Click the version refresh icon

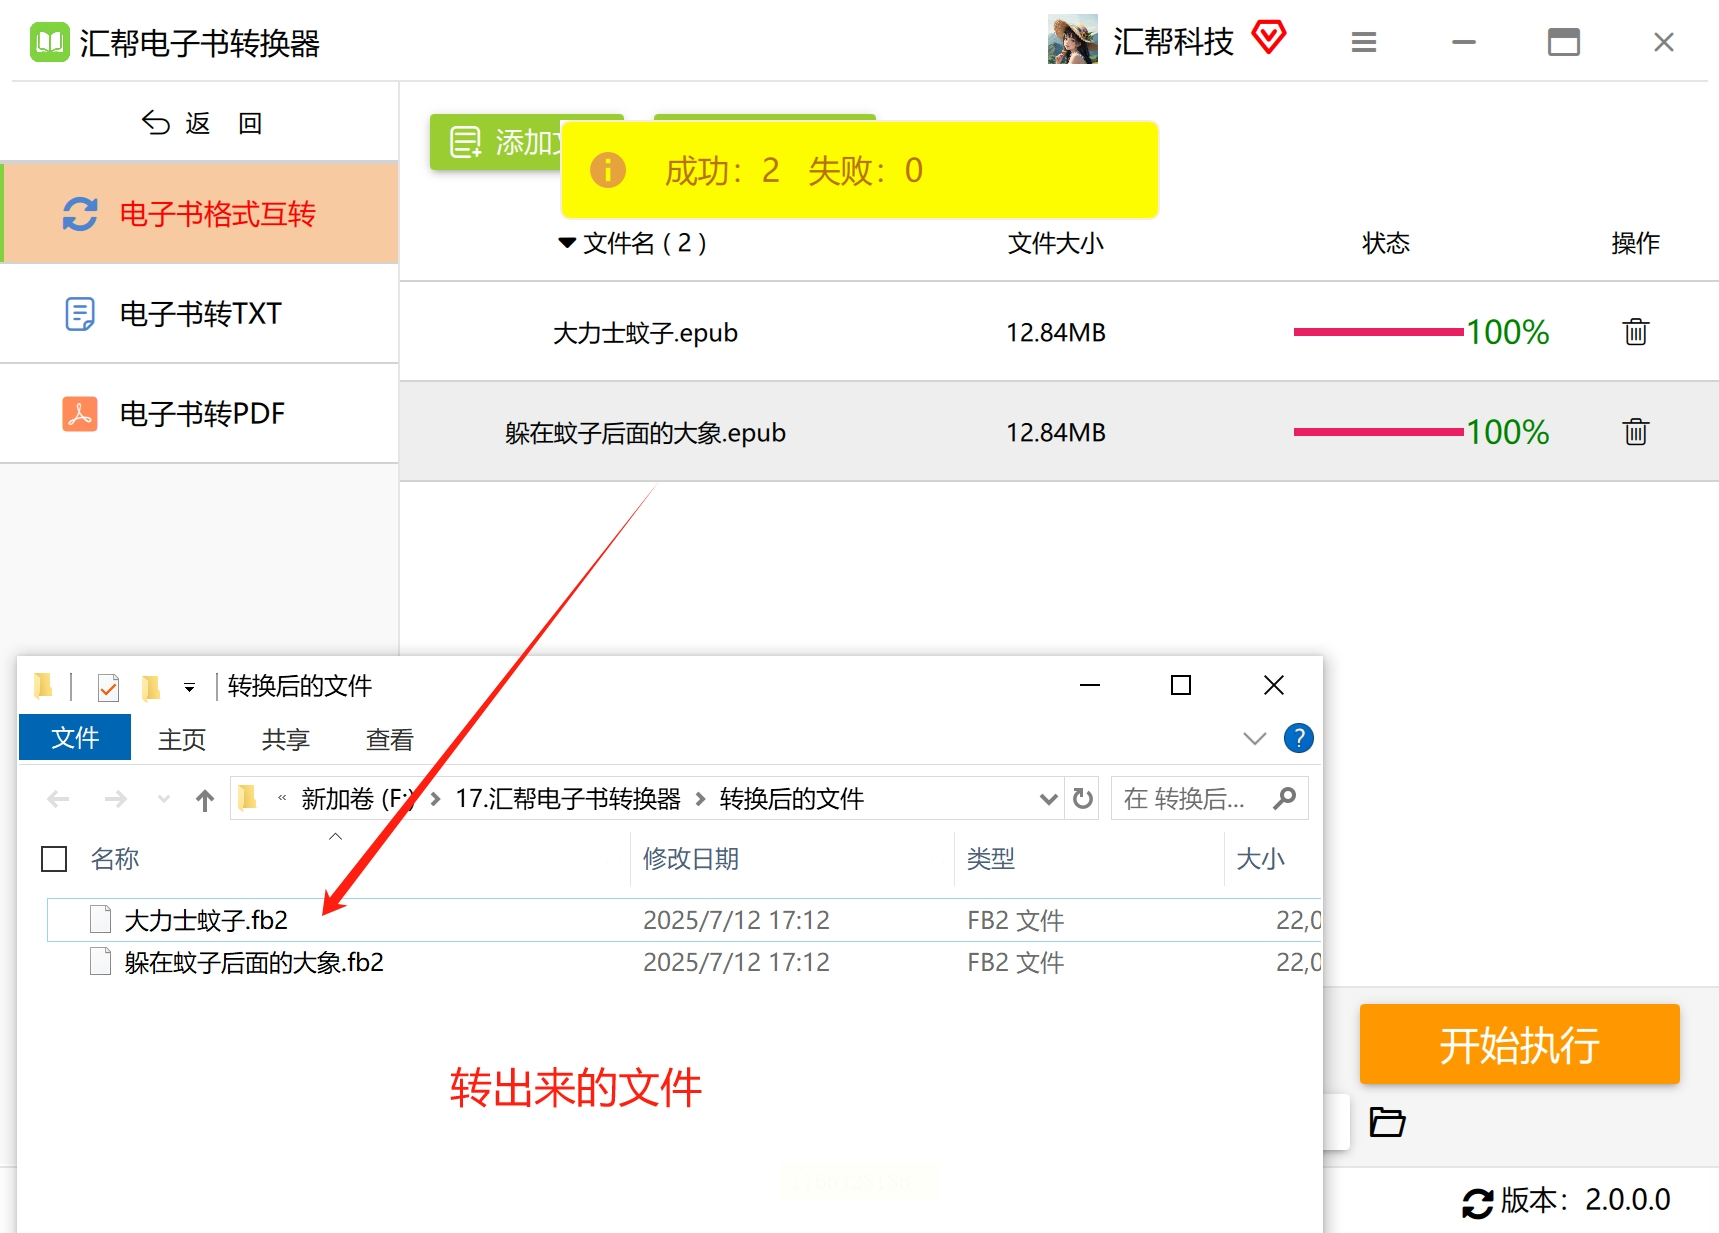[1477, 1202]
